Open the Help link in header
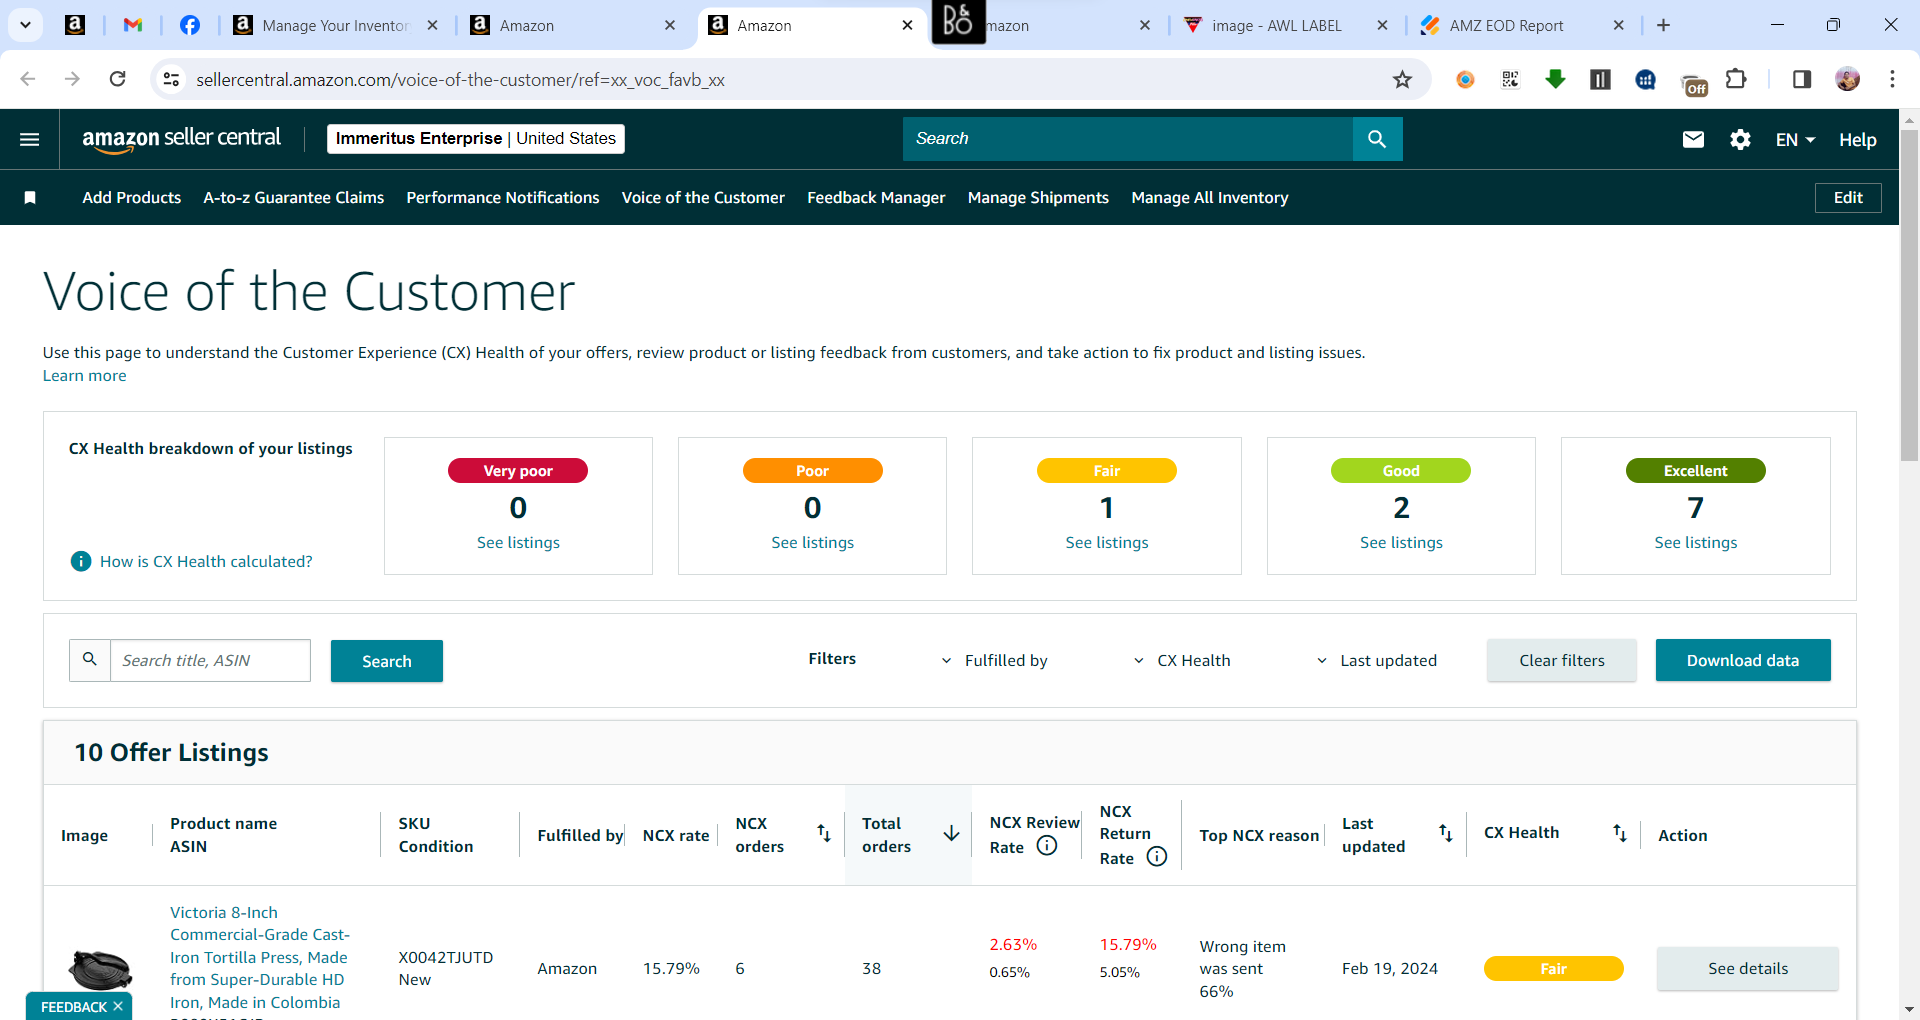This screenshot has width=1920, height=1020. [1858, 140]
